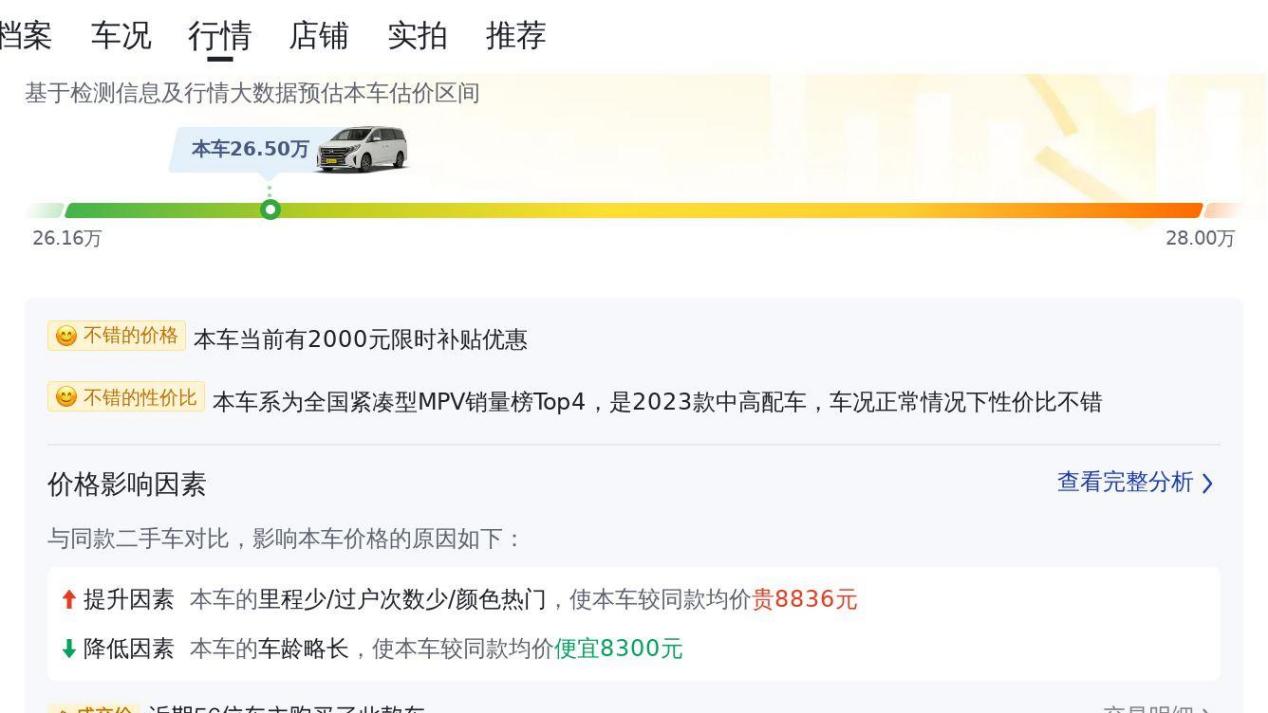Click the green 便宜8300元 price text
Viewport: 1268px width, 713px height.
619,650
